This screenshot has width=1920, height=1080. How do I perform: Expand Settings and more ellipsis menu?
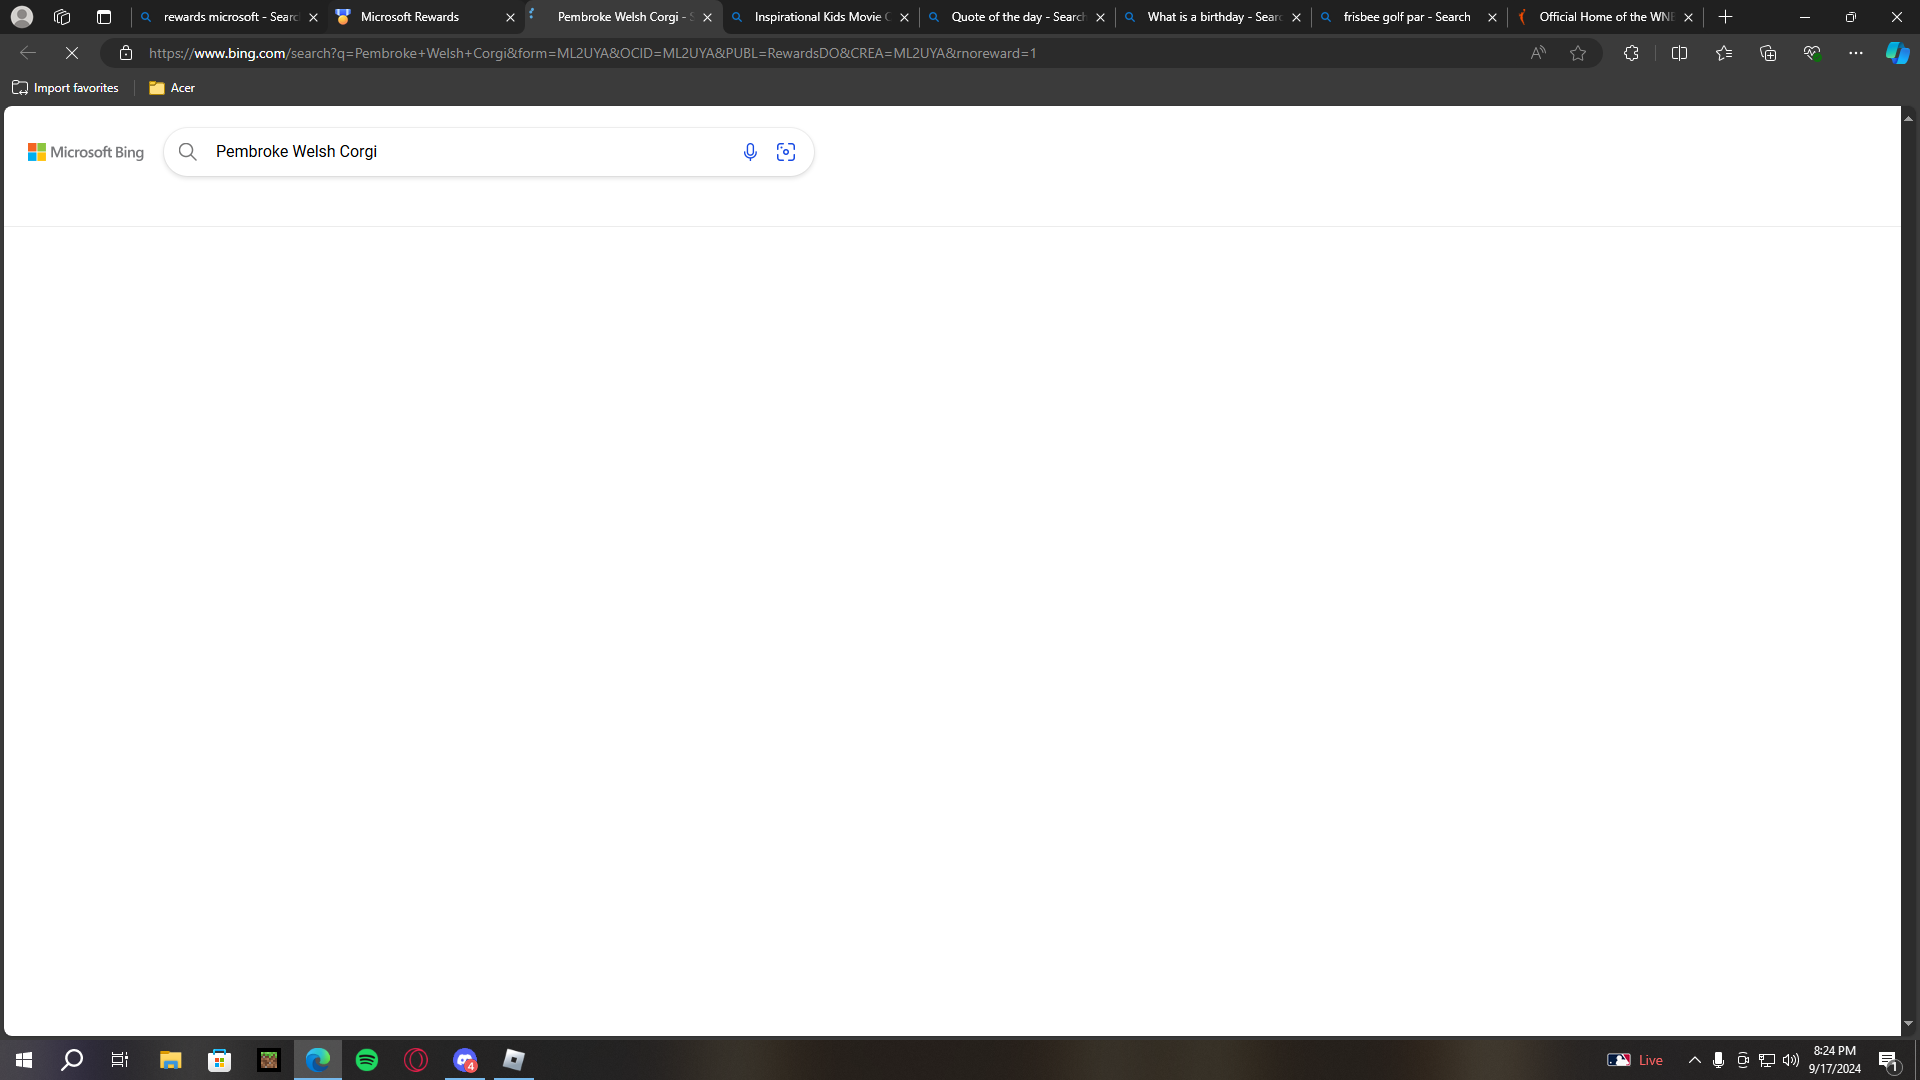pyautogui.click(x=1855, y=53)
